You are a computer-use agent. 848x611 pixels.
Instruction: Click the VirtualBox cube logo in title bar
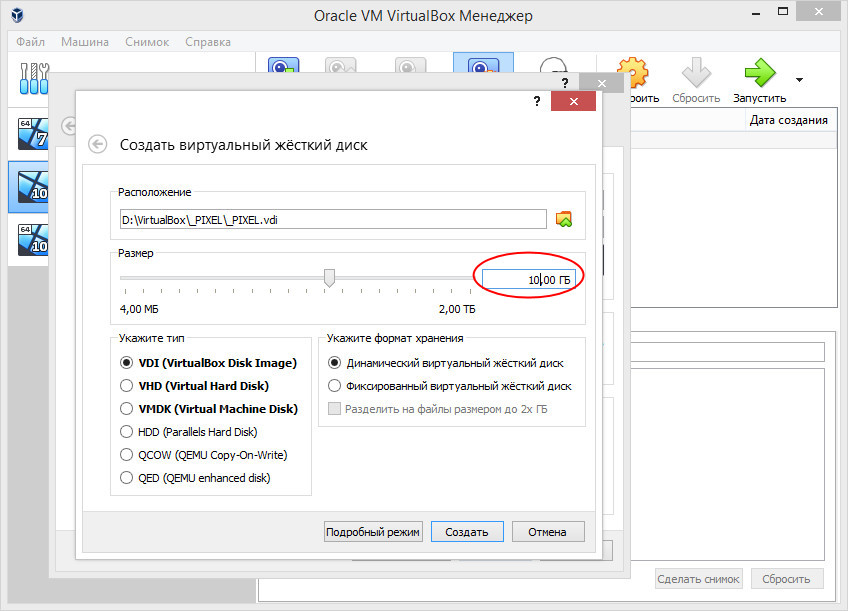coord(17,15)
